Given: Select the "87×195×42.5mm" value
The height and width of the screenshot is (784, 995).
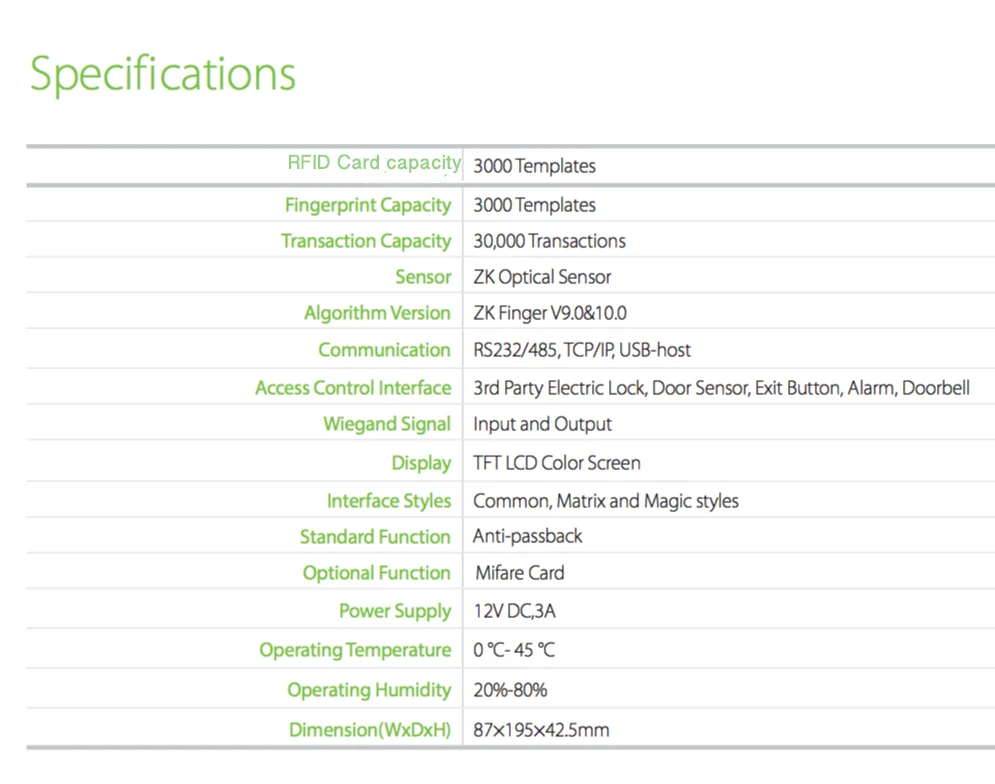Looking at the screenshot, I should [x=541, y=730].
